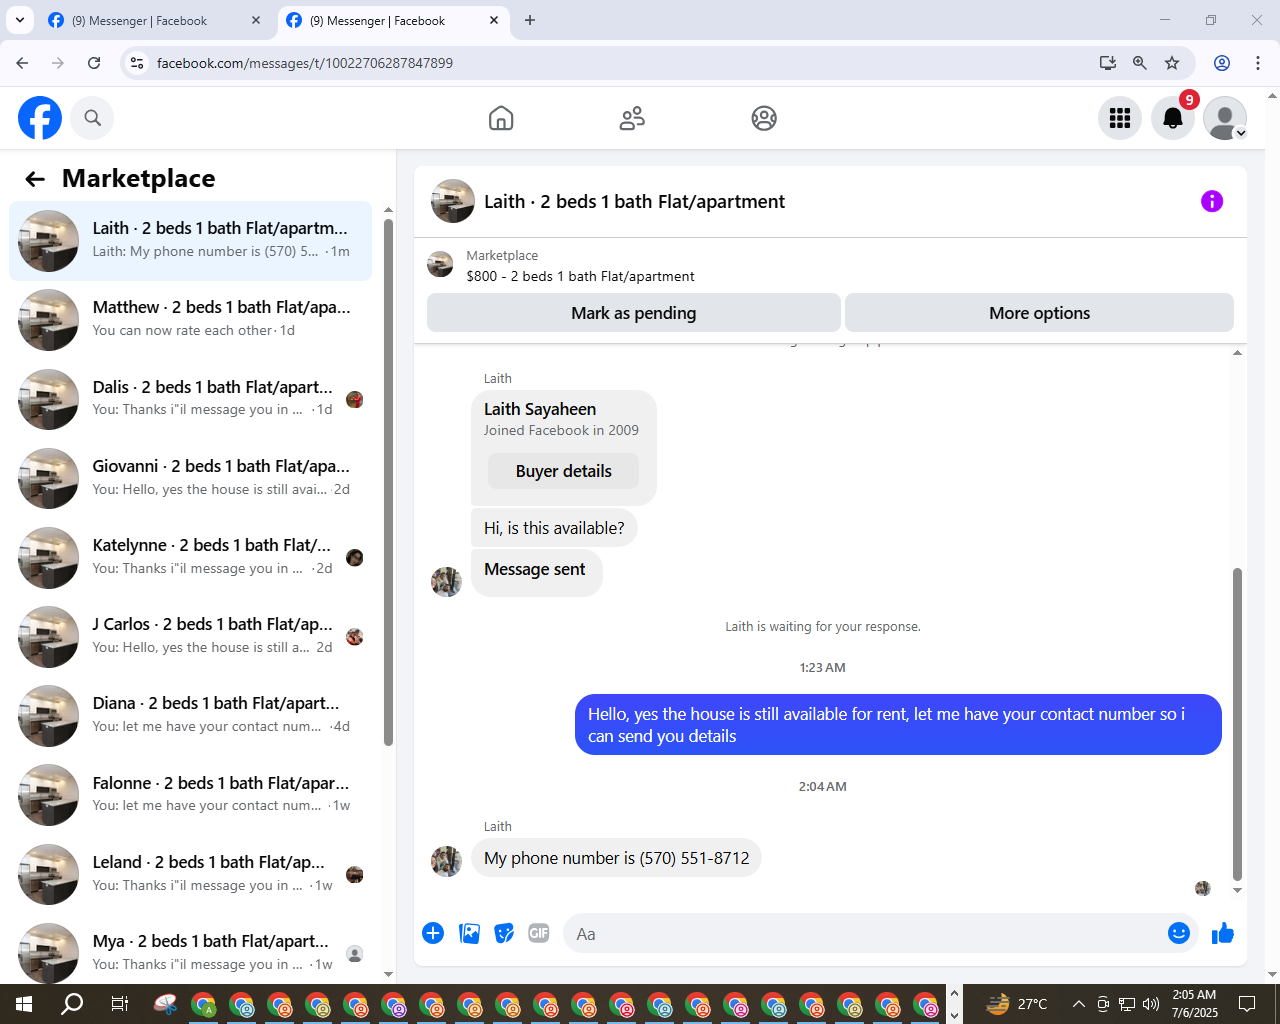The image size is (1280, 1024).
Task: Click the chat messages scrollbar
Action: click(x=1237, y=725)
